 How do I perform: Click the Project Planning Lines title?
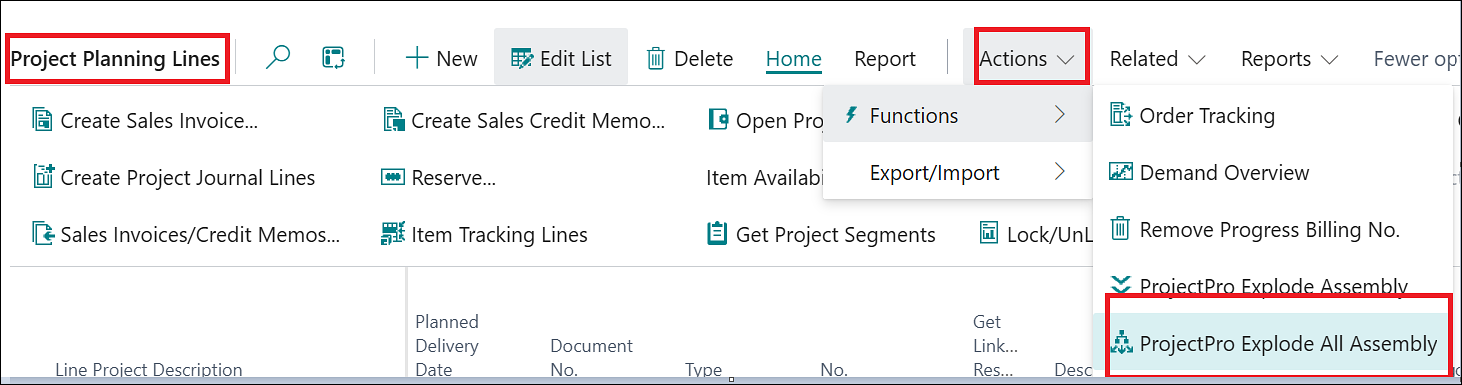115,59
